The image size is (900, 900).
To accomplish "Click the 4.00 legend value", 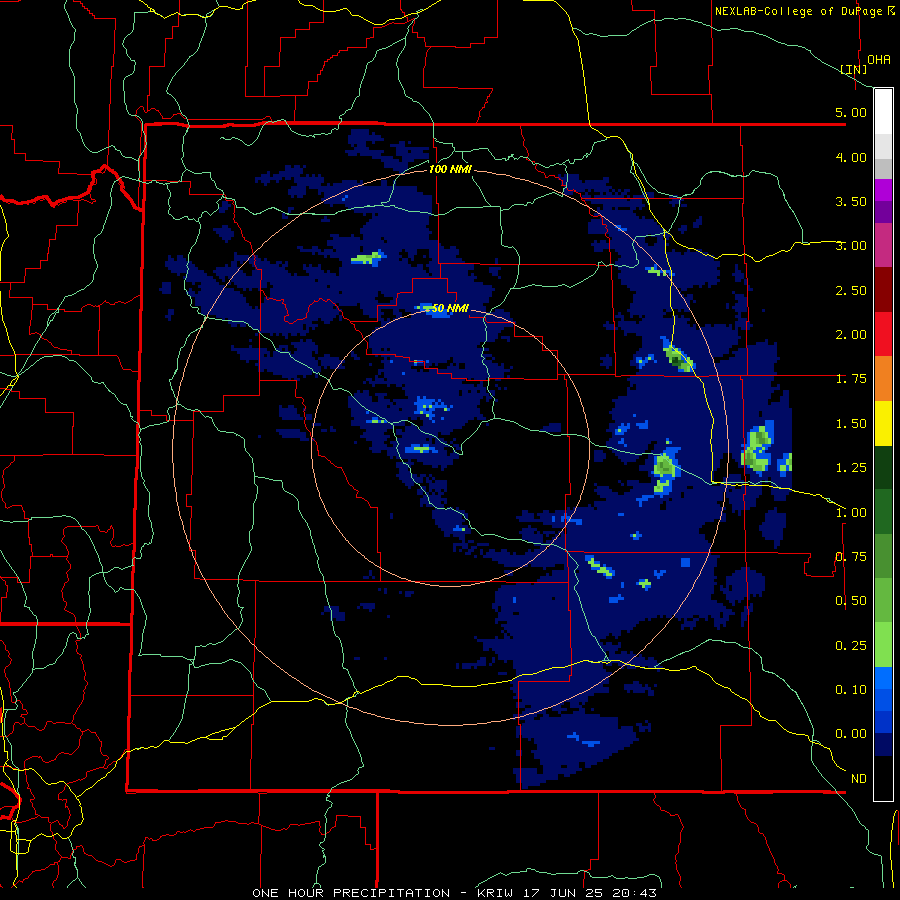I will coord(851,157).
